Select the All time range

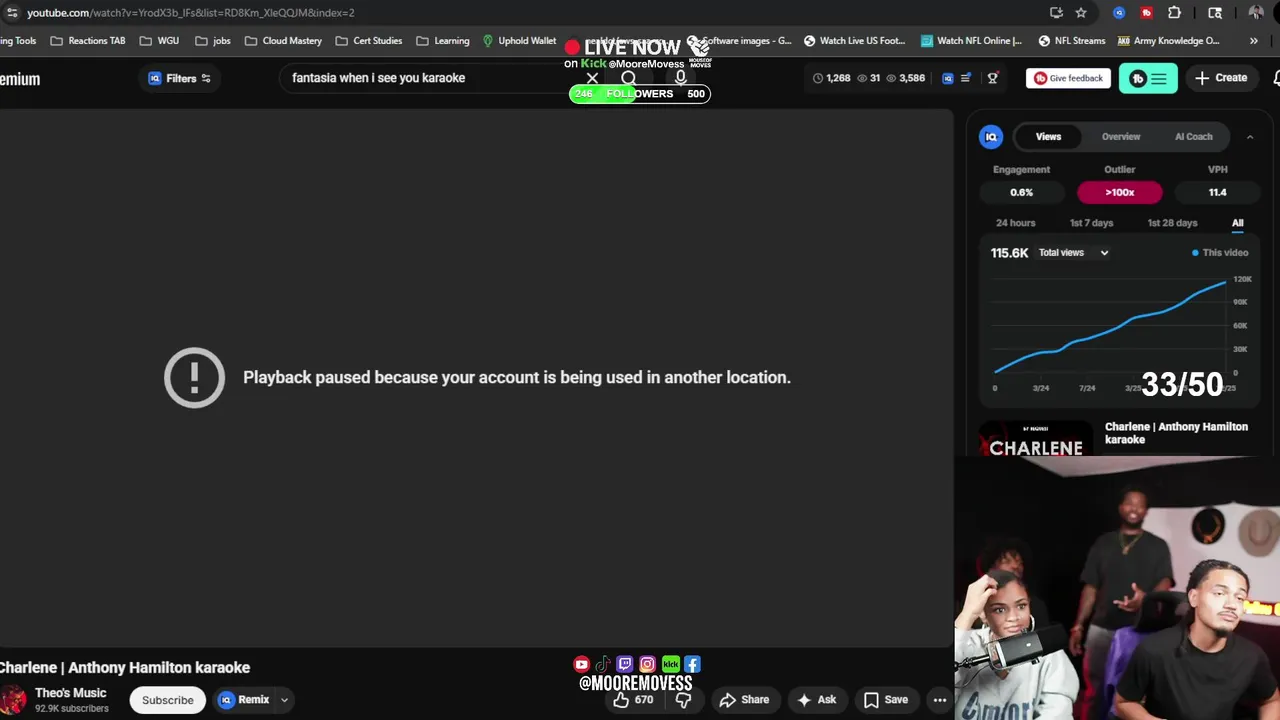(x=1237, y=223)
